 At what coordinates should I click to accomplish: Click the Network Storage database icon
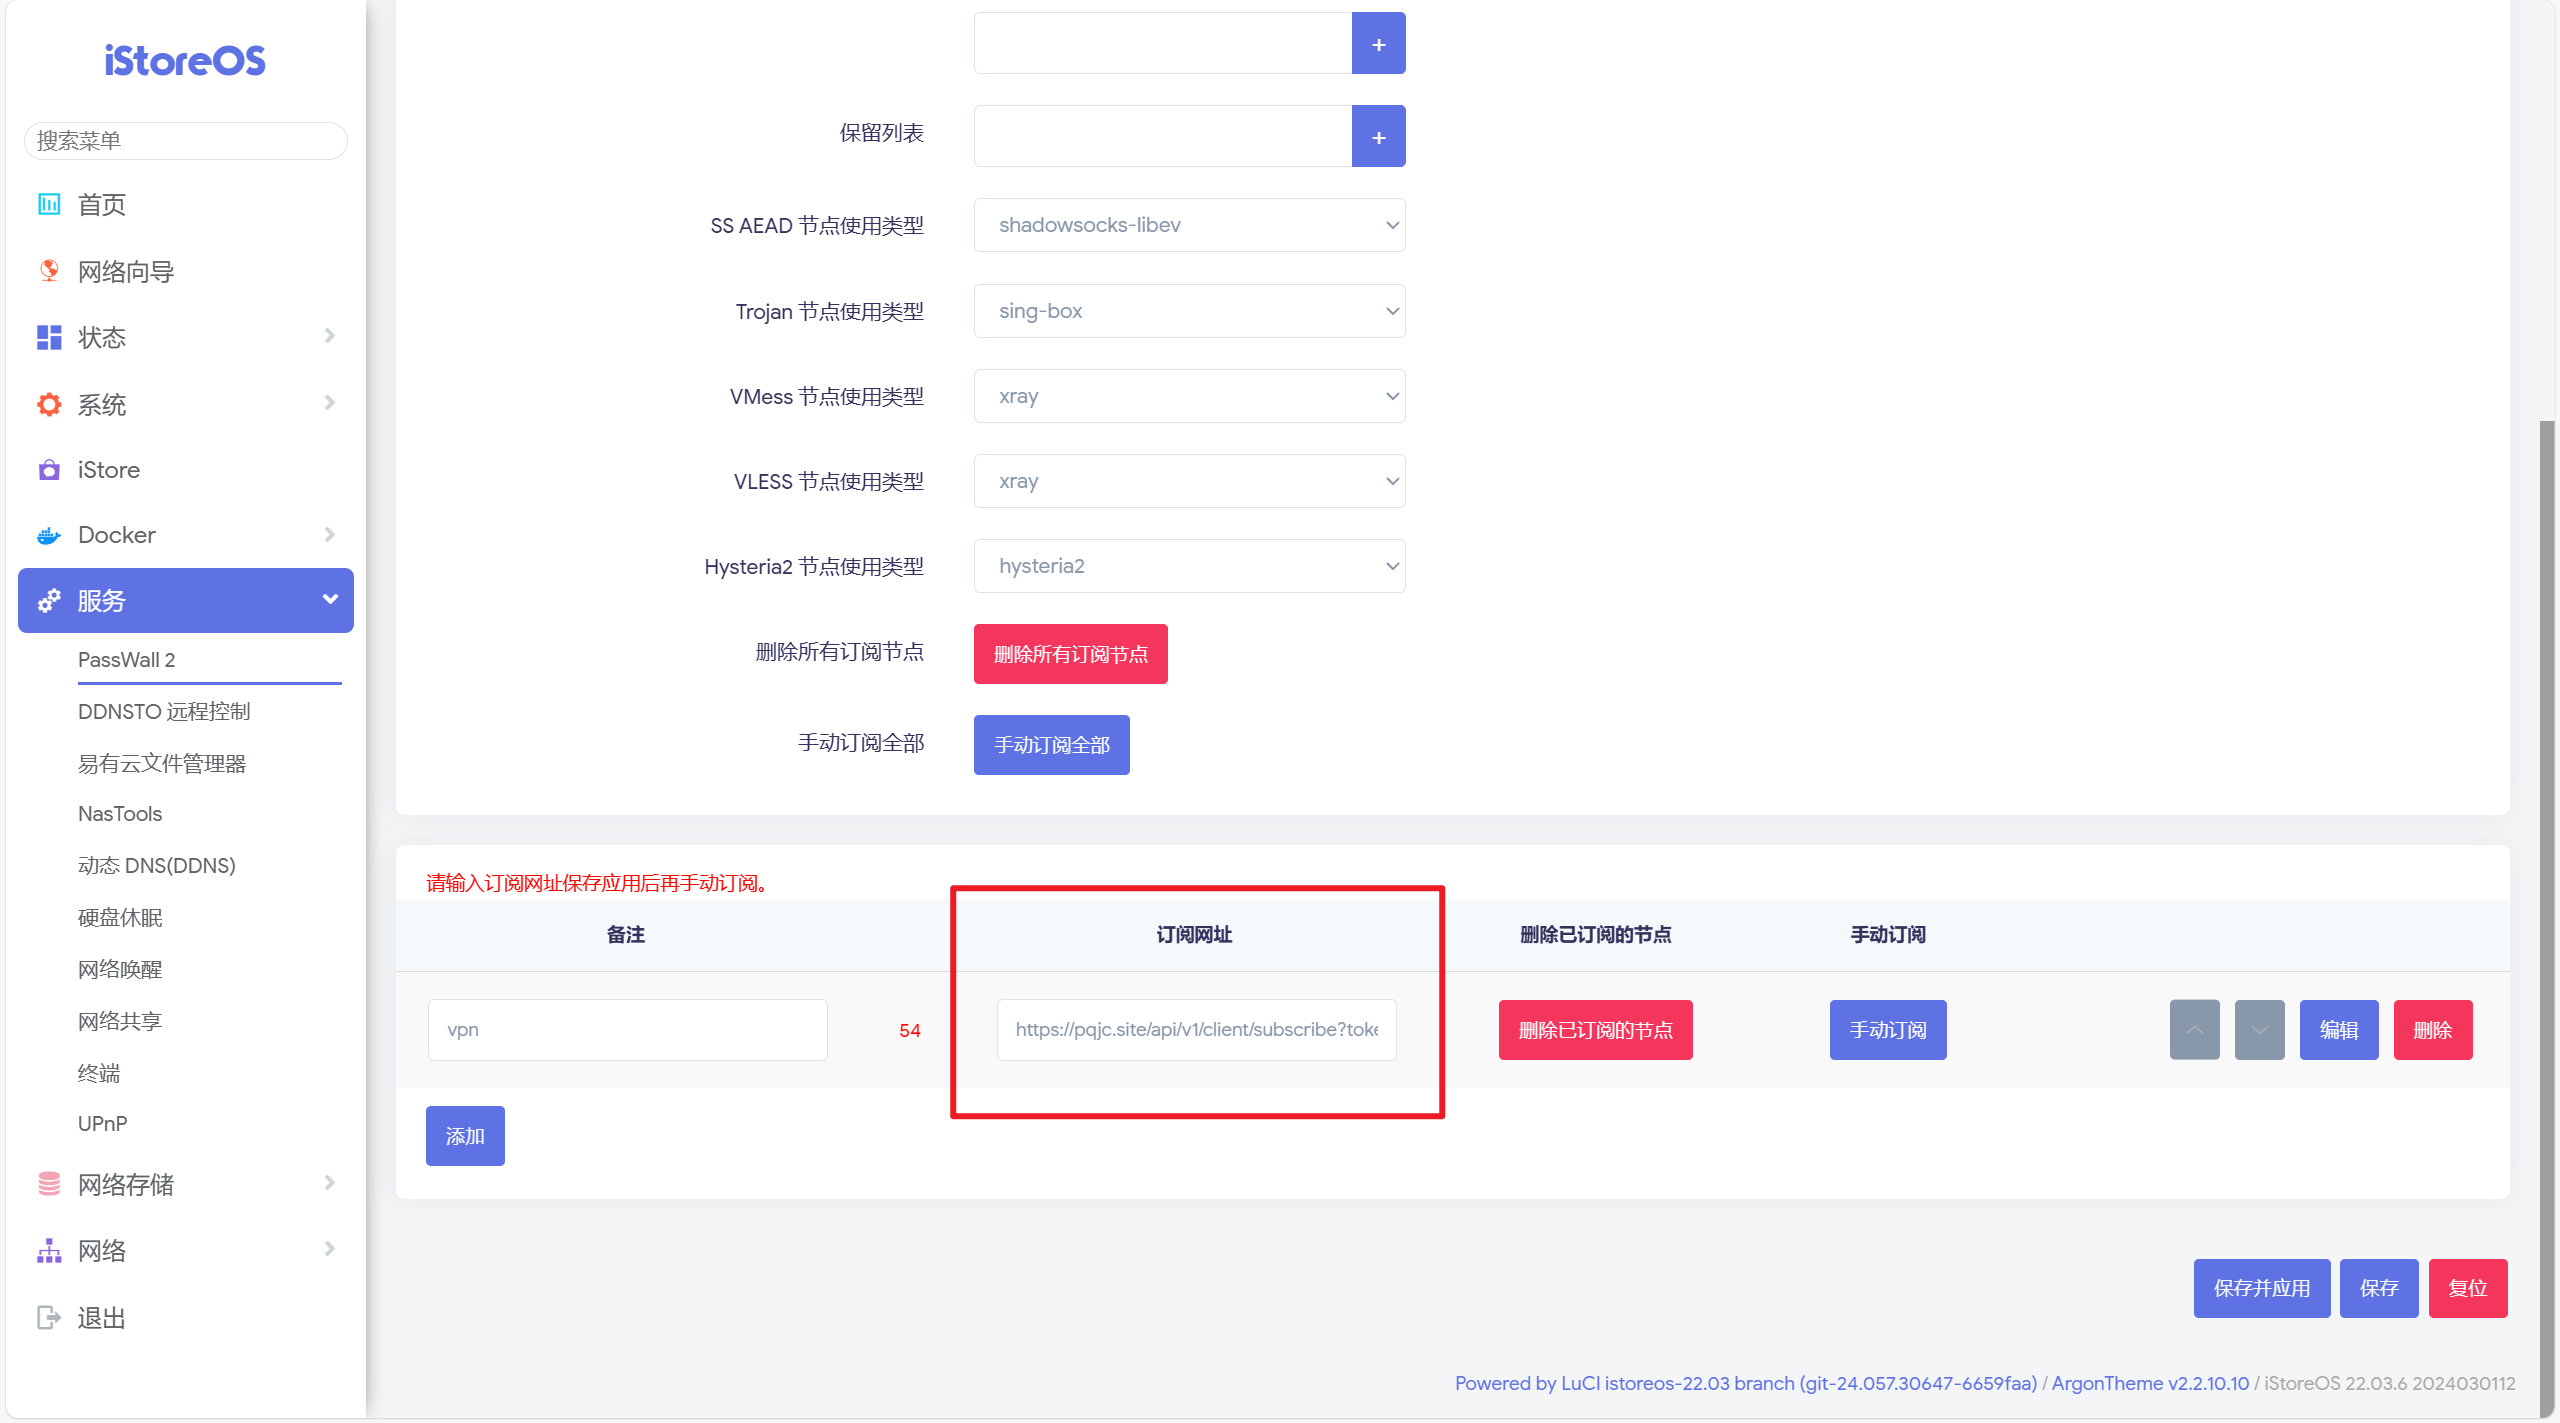[x=48, y=1184]
